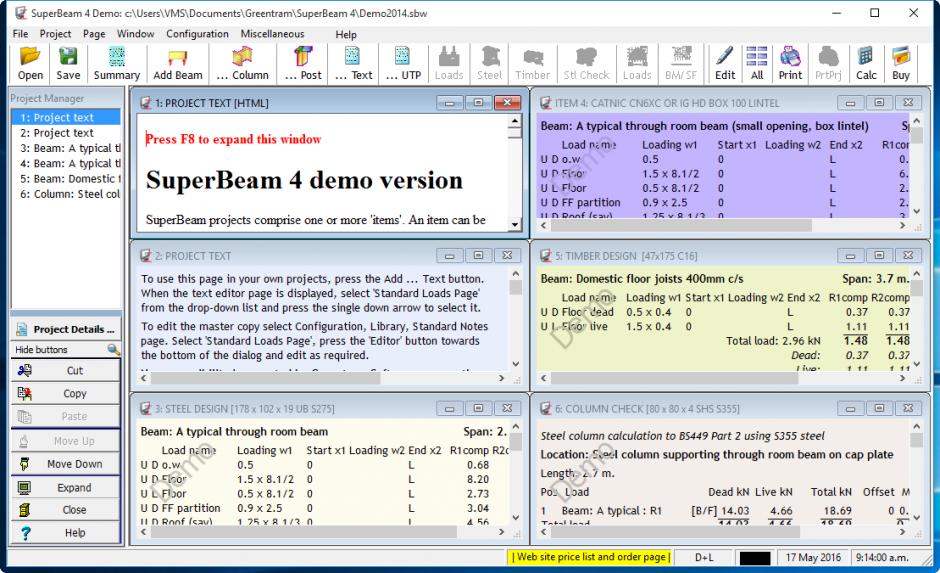
Task: Open the Help menu in menu bar
Action: (346, 35)
